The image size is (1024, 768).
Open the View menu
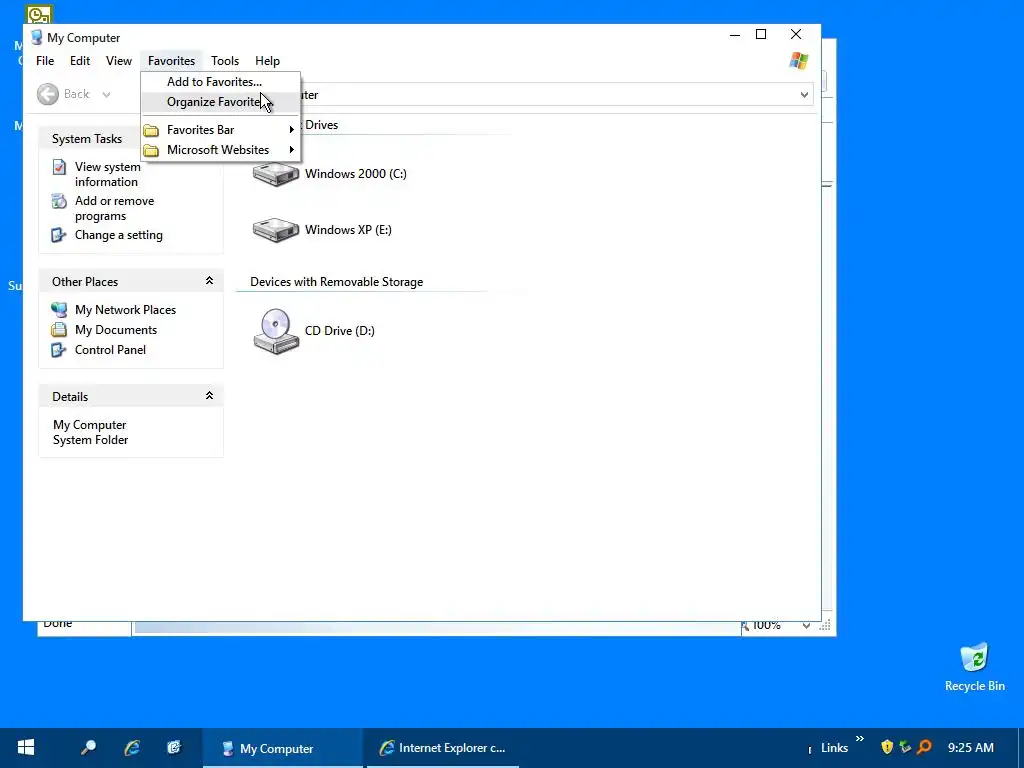coord(119,61)
